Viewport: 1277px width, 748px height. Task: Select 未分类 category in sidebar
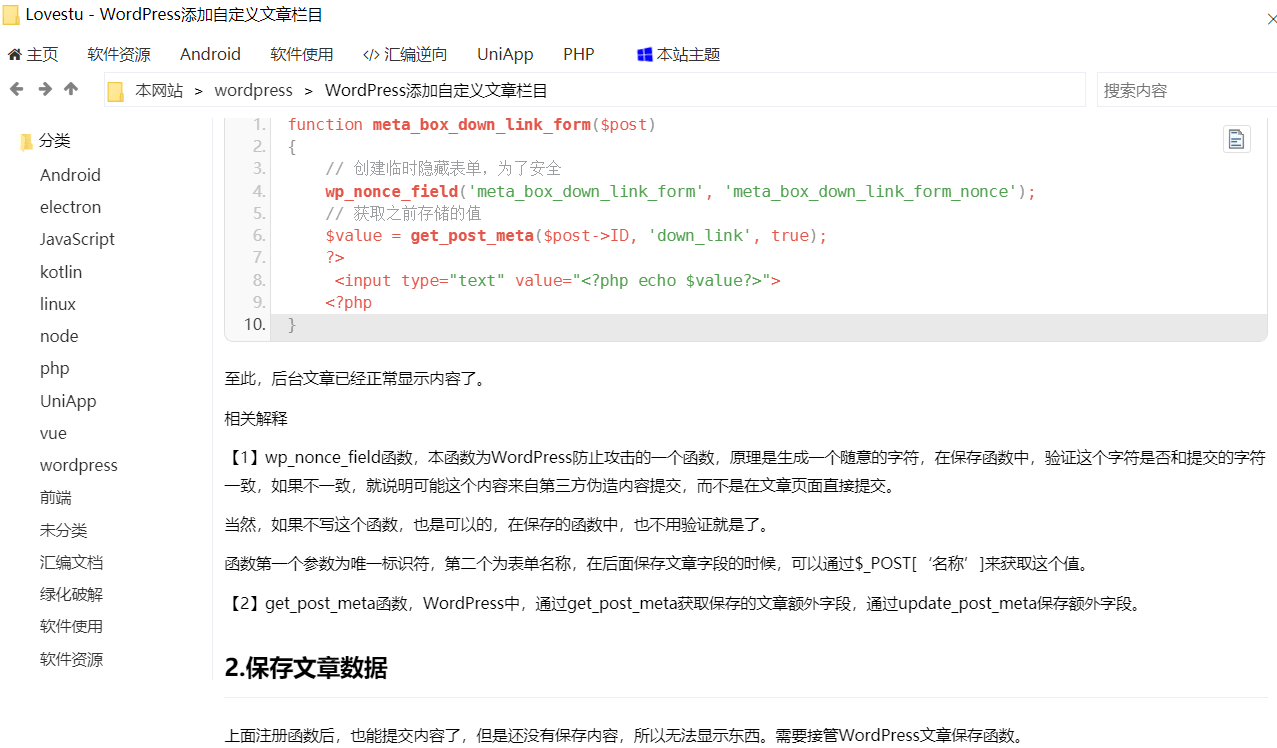[64, 530]
